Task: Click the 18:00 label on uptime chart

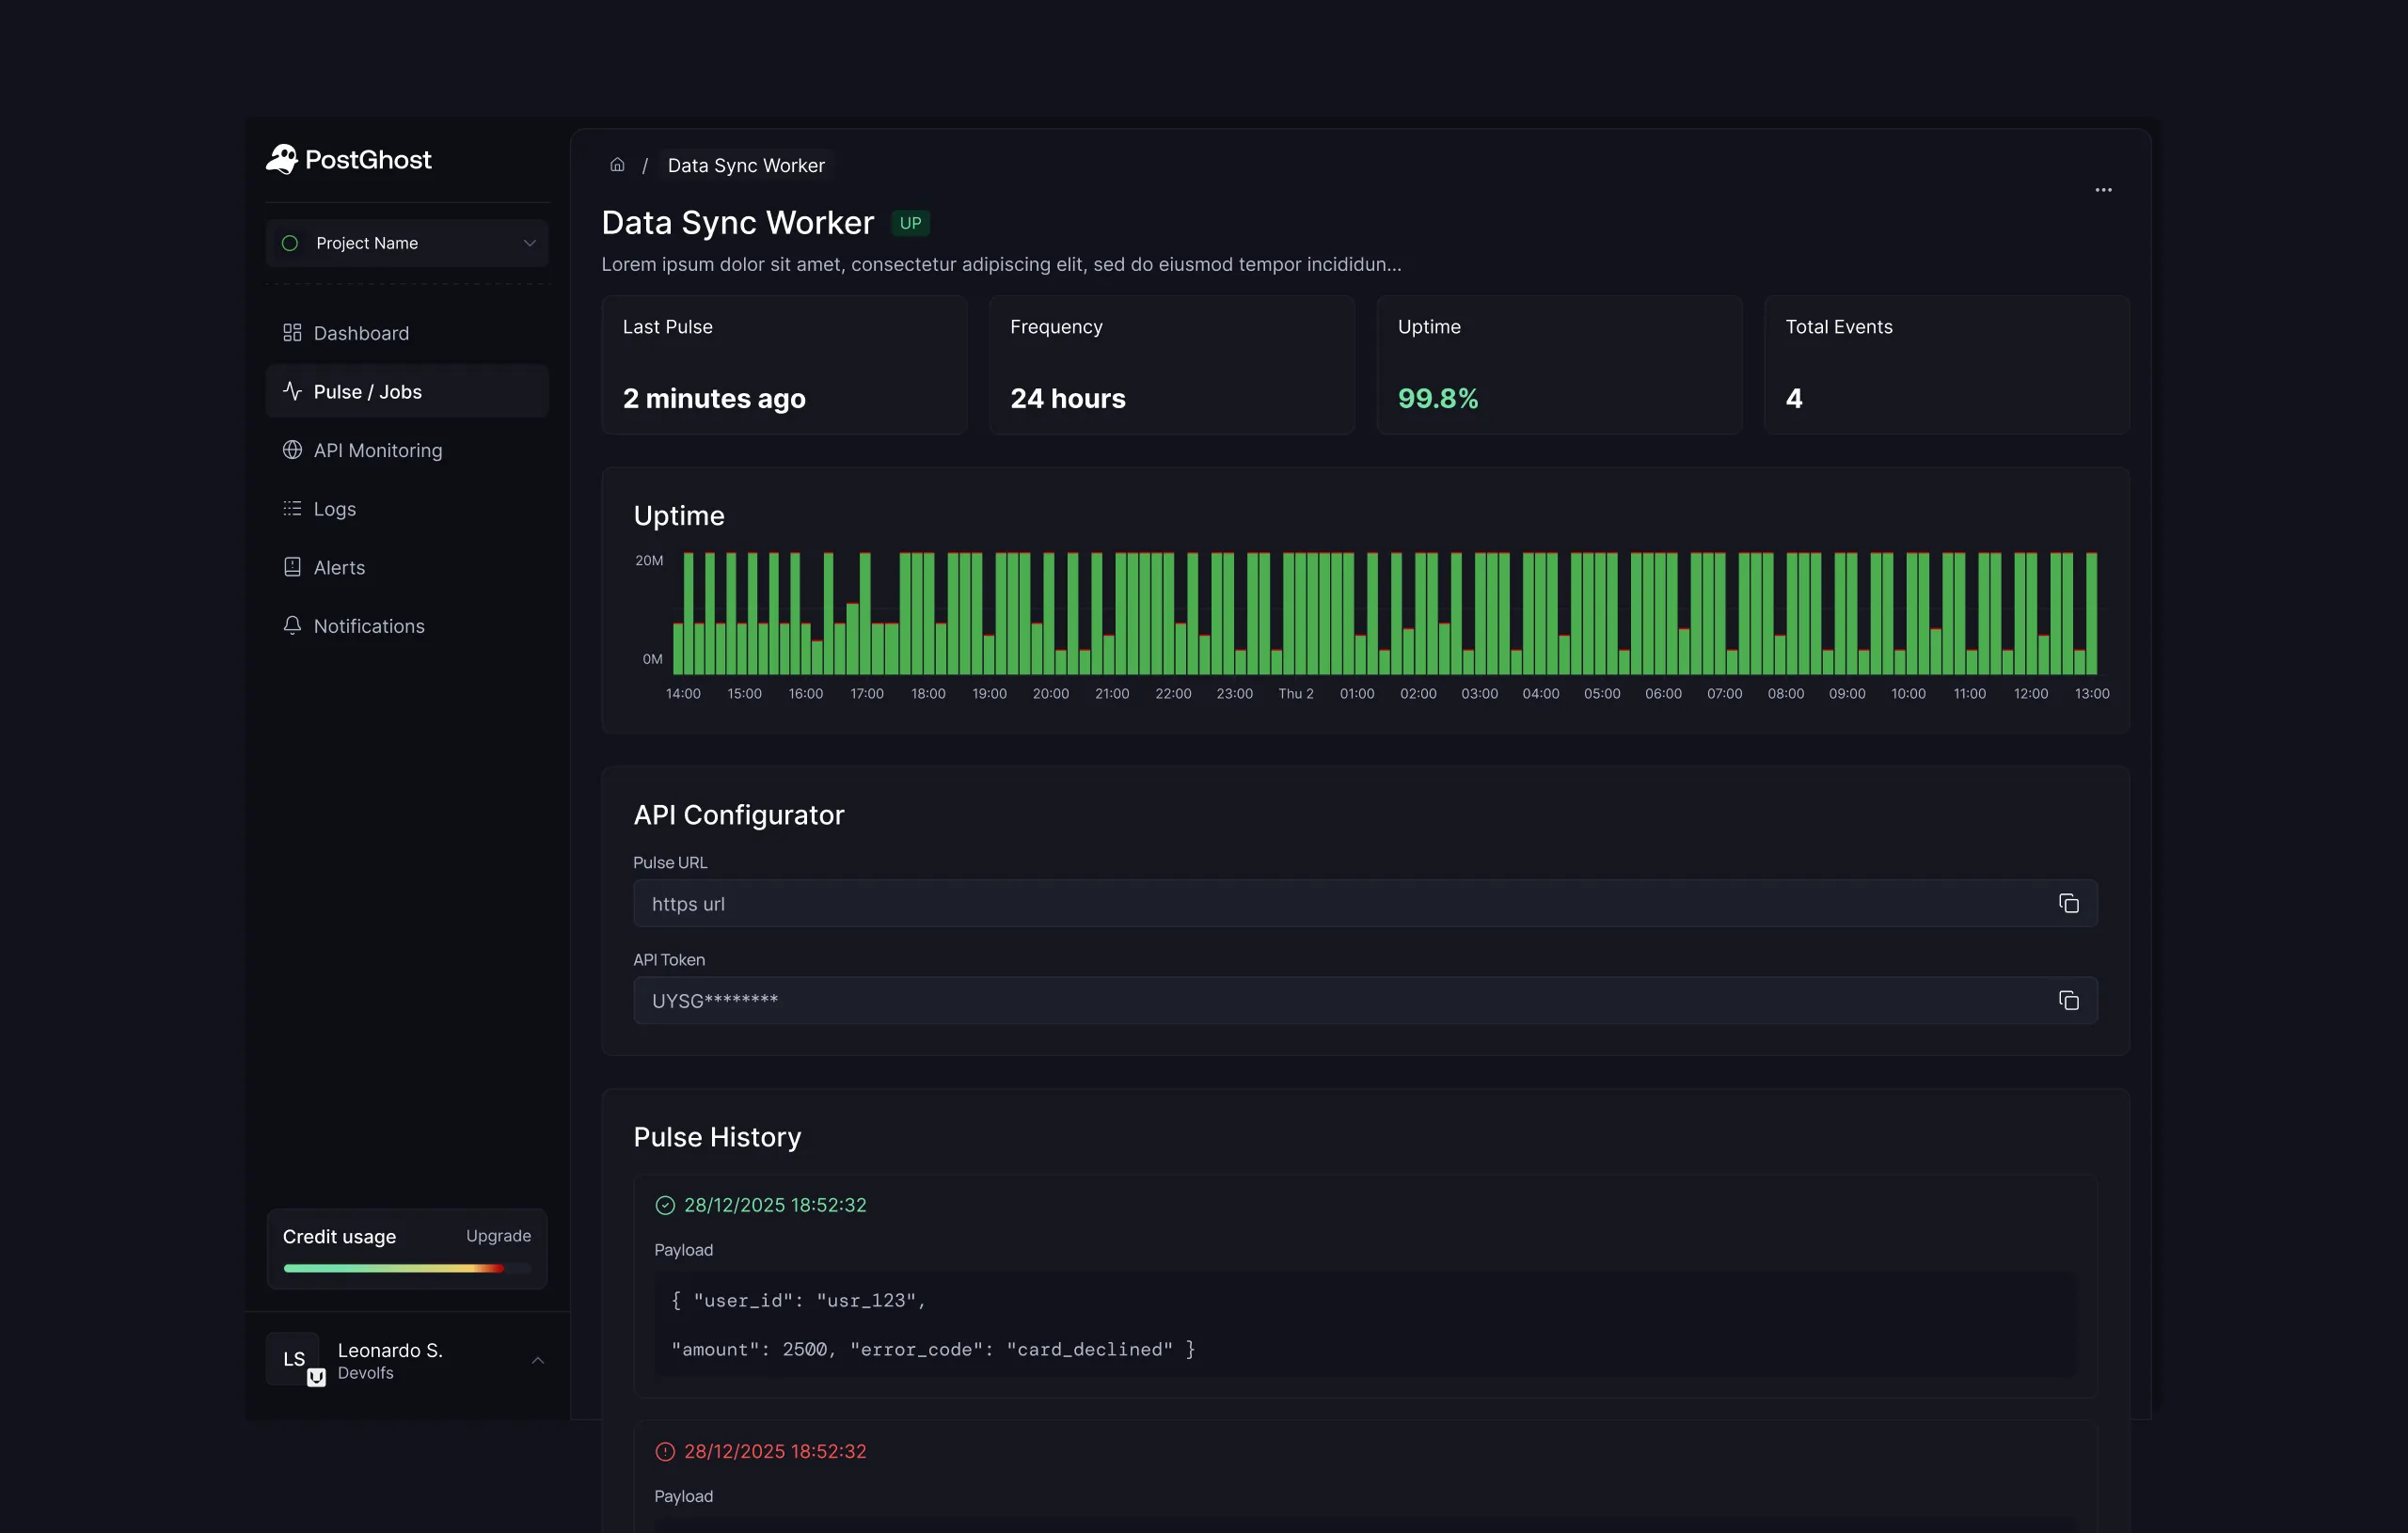Action: [x=928, y=694]
